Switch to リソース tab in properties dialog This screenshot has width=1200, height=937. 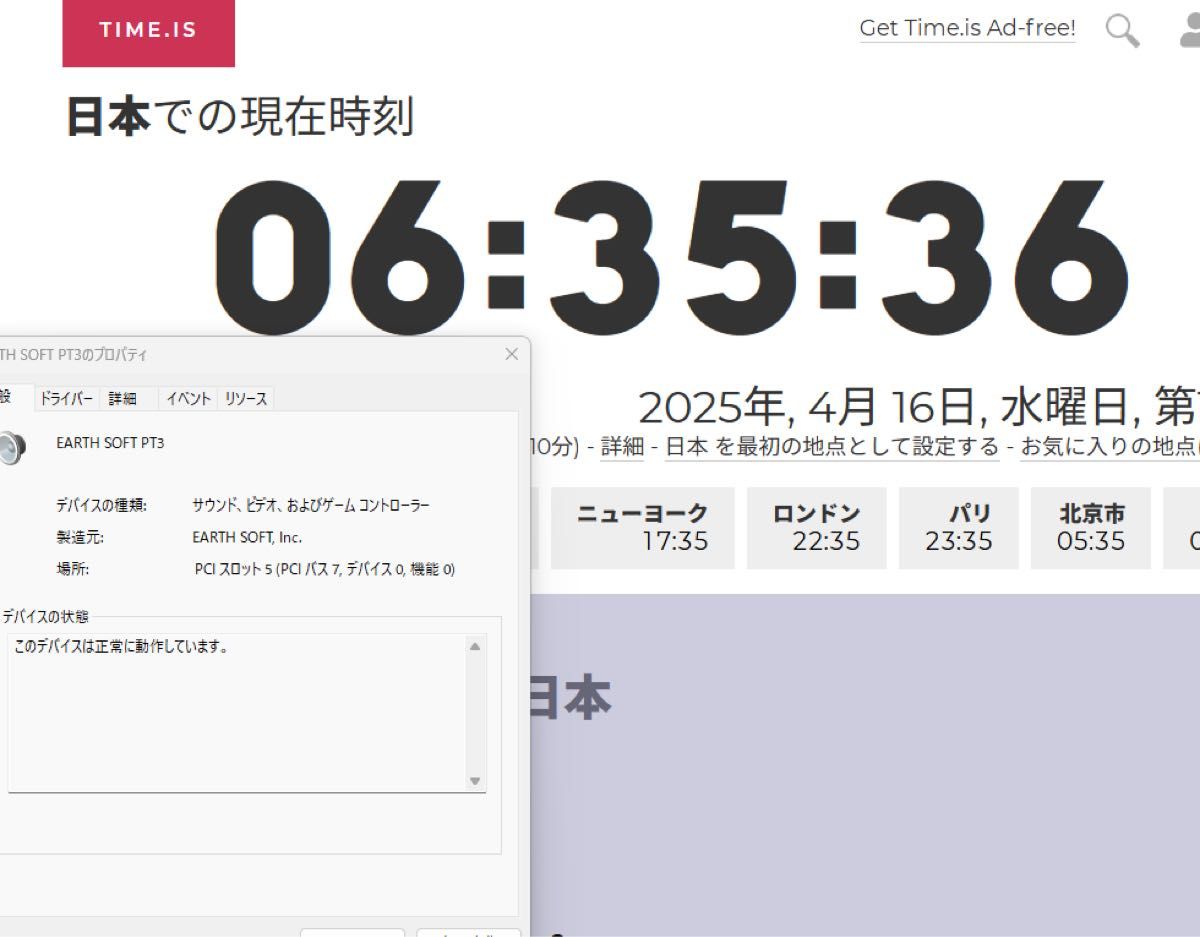coord(246,398)
